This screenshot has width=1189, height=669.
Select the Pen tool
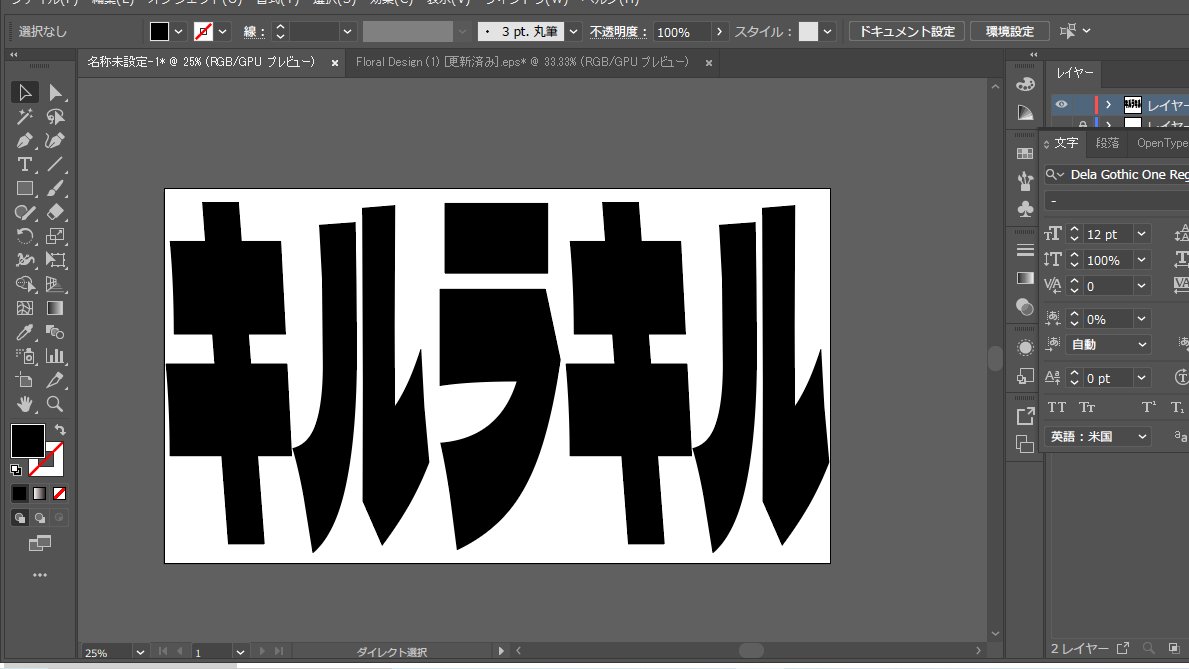click(x=24, y=141)
